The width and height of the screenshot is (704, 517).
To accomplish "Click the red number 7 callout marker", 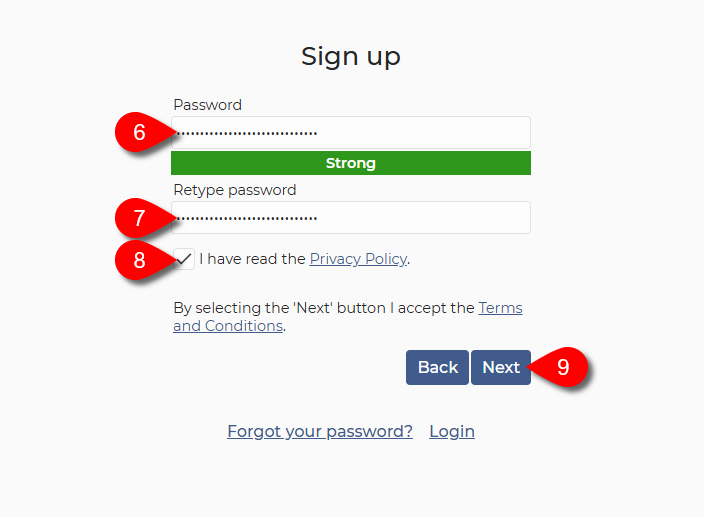I will [139, 217].
